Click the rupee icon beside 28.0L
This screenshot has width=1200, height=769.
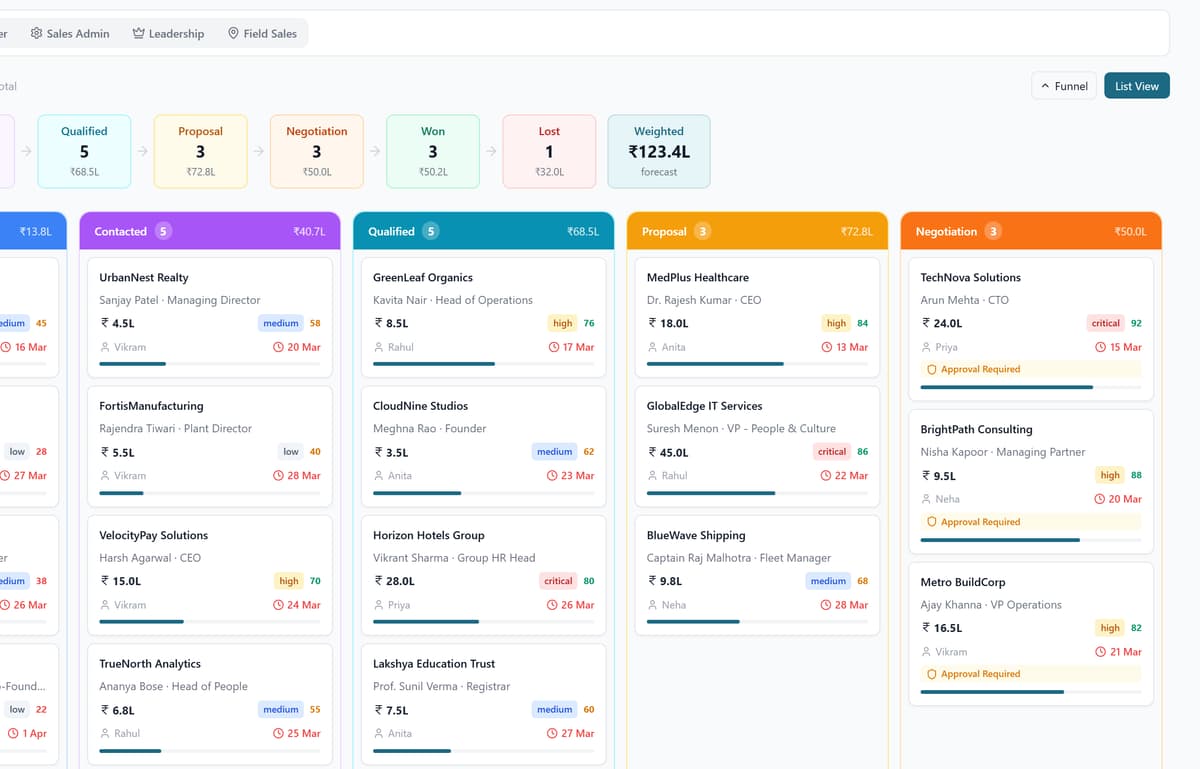click(379, 581)
